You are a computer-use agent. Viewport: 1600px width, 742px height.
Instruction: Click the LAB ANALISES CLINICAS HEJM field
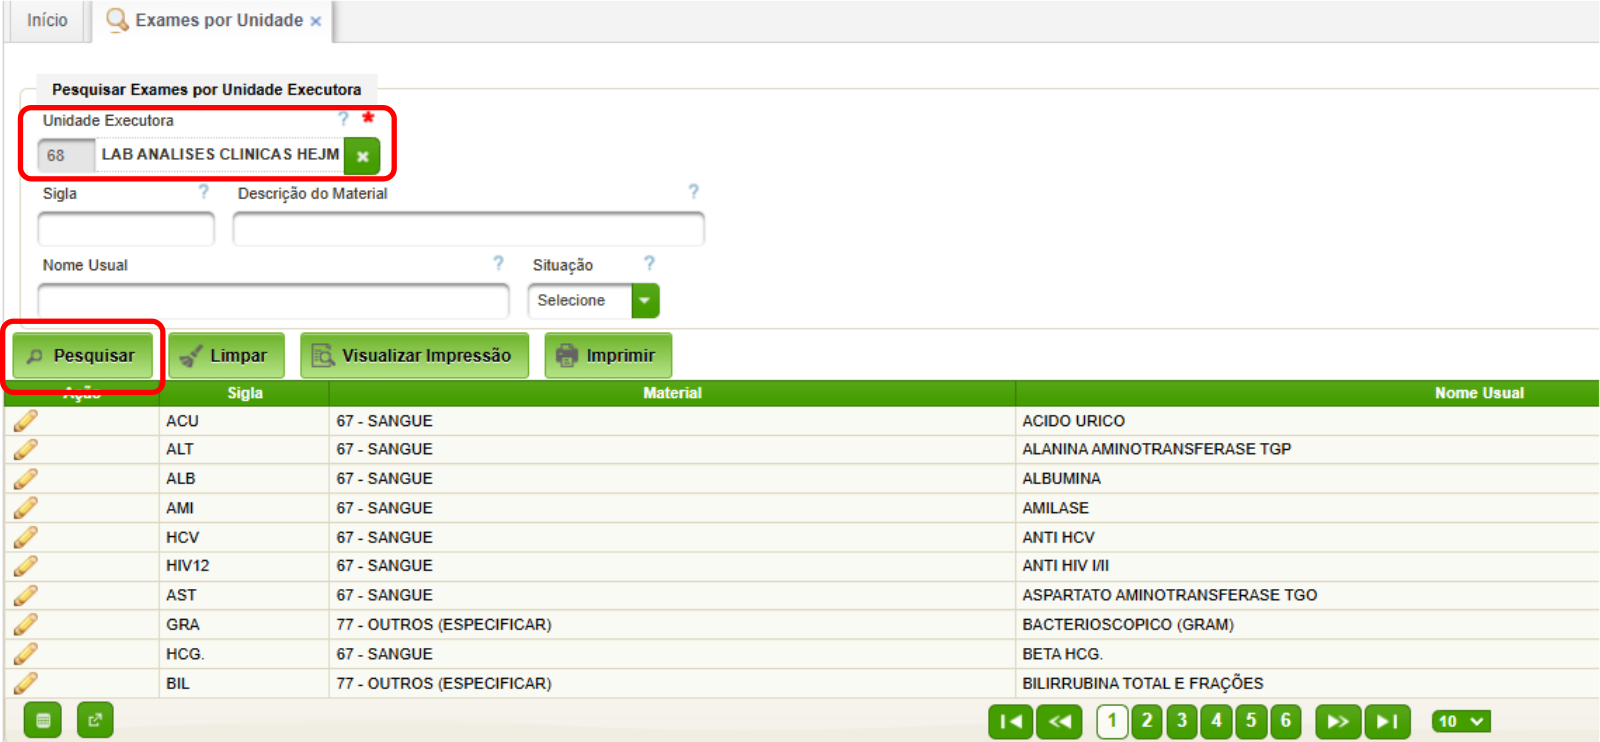220,155
